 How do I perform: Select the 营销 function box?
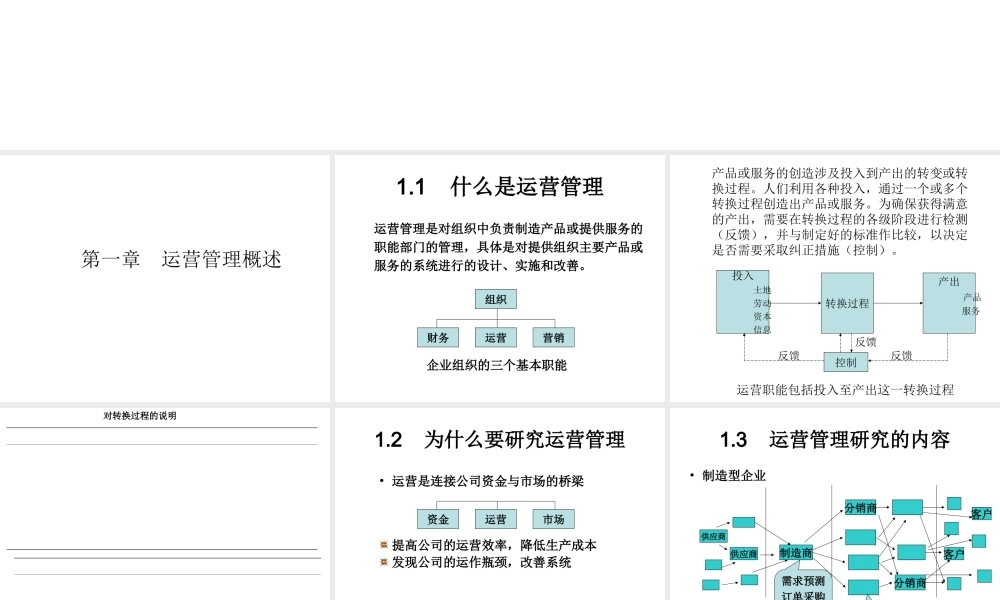[554, 337]
